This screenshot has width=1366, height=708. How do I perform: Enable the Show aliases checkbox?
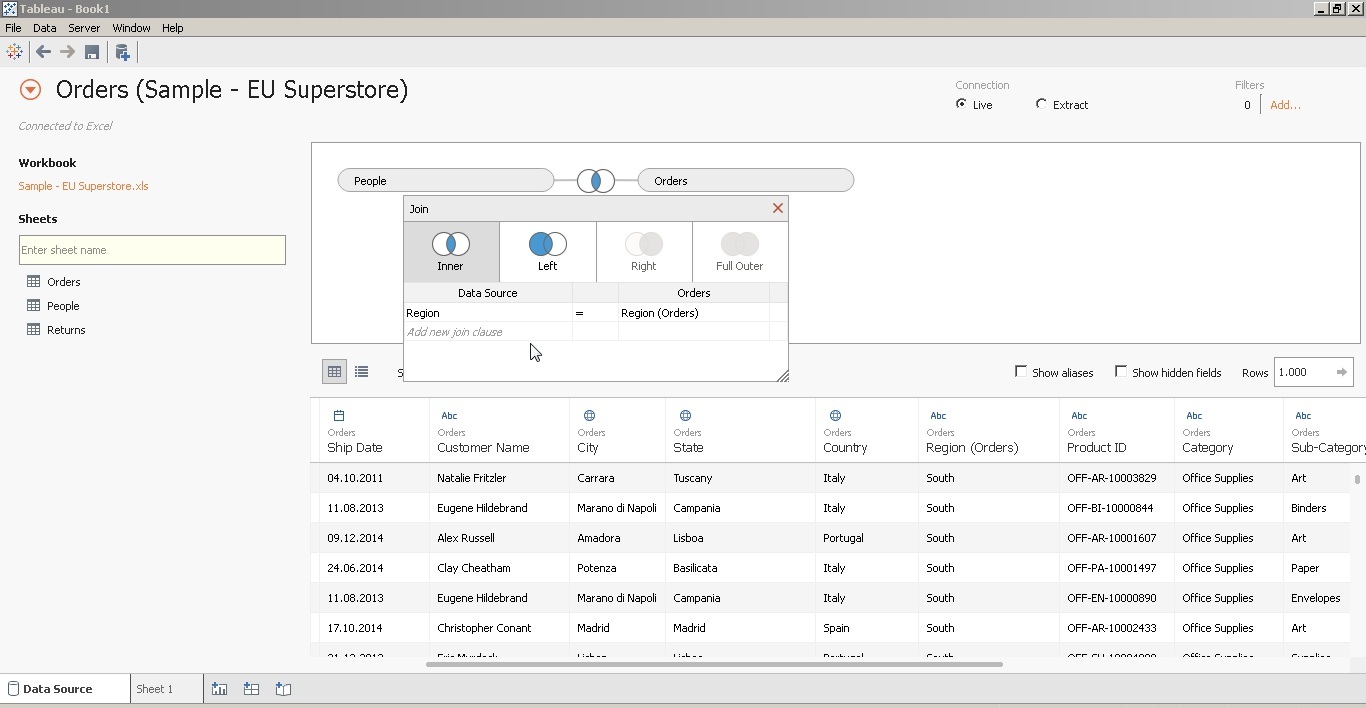(1022, 372)
